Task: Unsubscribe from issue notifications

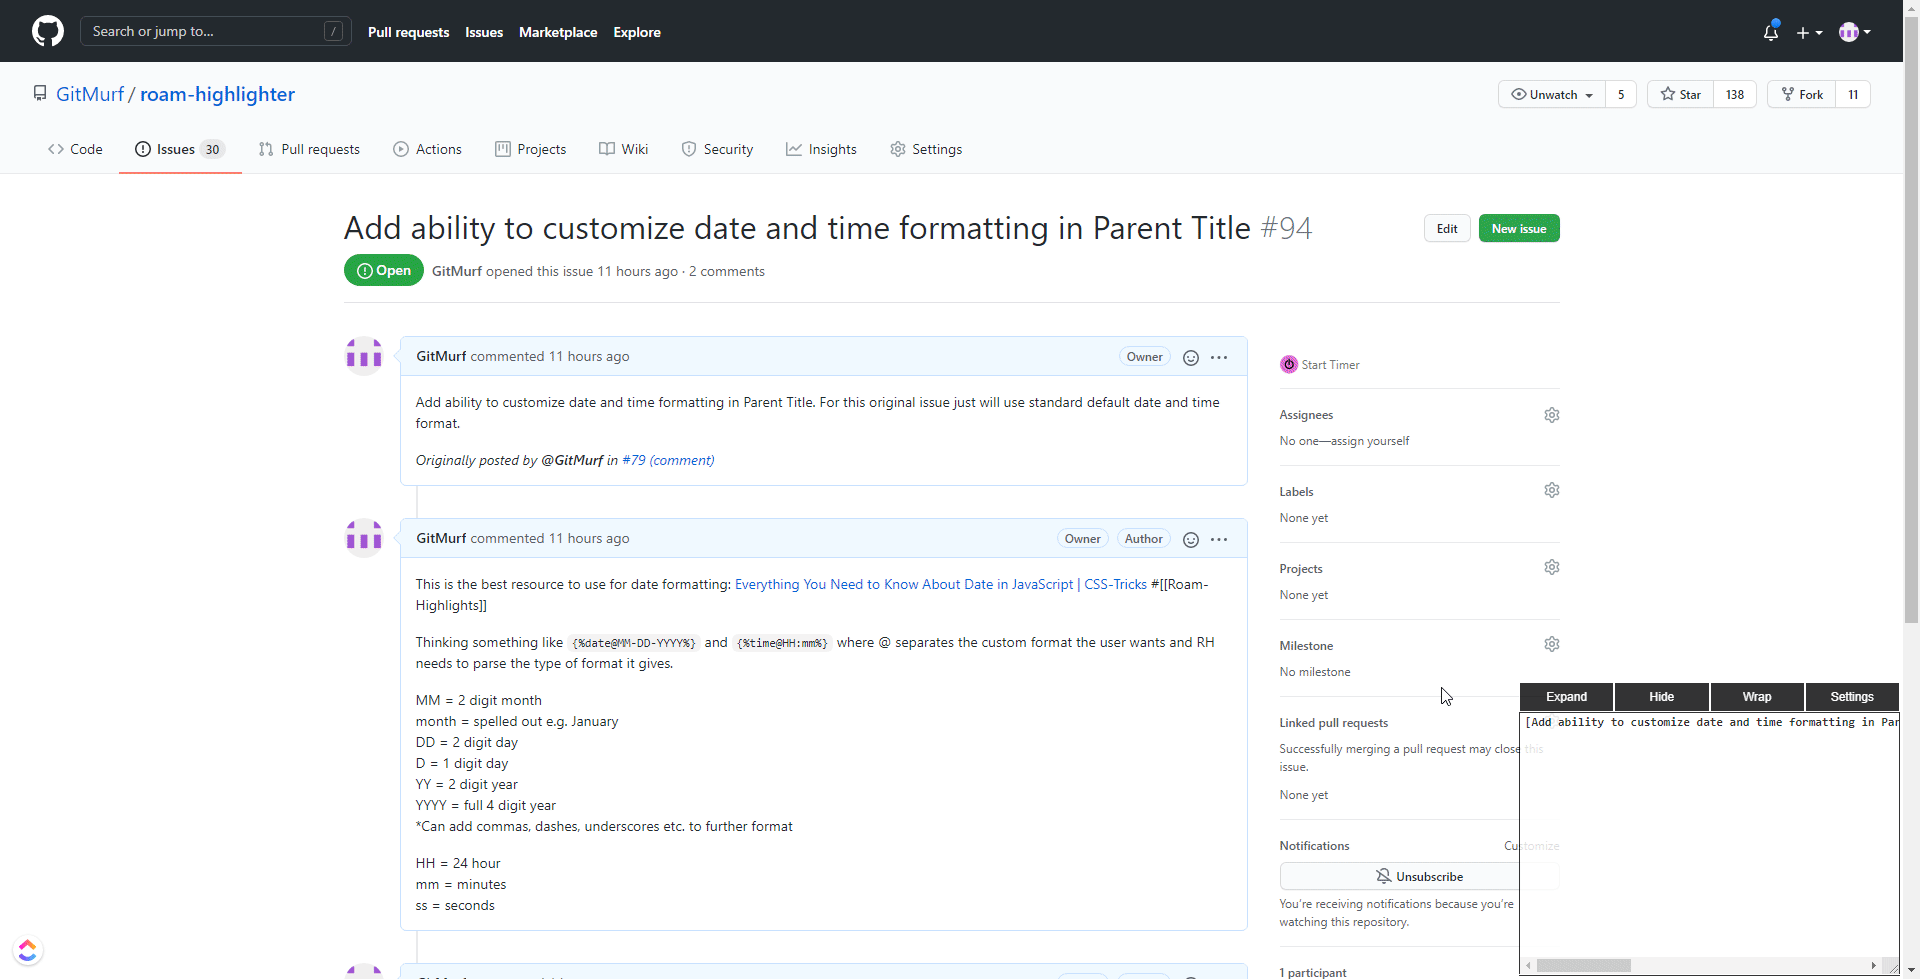Action: pyautogui.click(x=1419, y=877)
